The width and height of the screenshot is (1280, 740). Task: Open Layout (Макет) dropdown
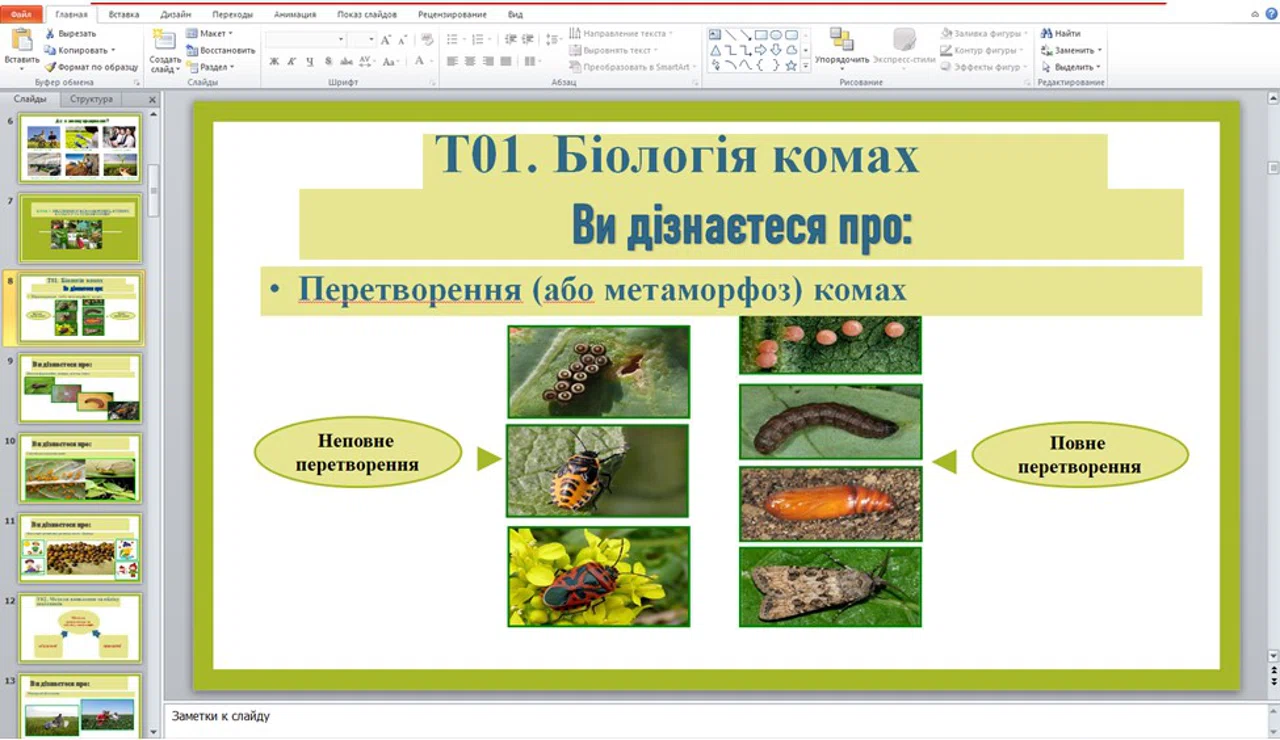pos(209,33)
